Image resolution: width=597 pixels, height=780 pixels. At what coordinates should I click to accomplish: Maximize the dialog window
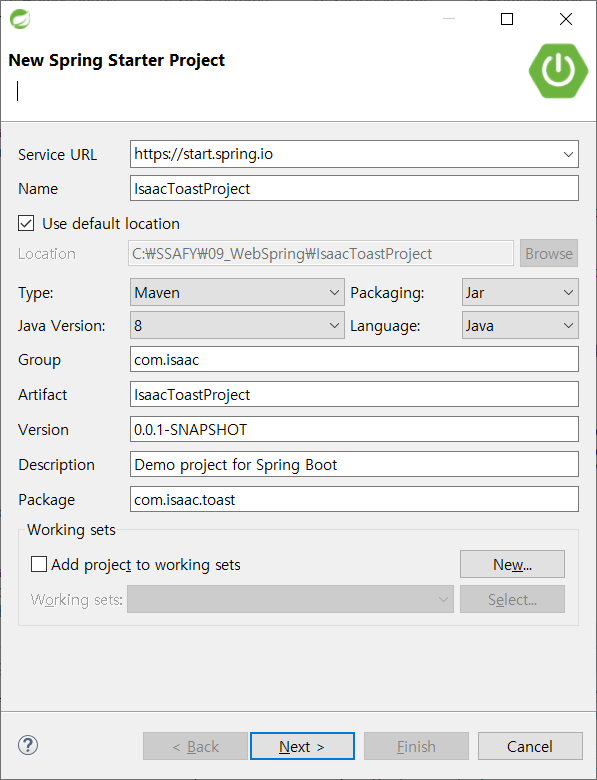(507, 19)
